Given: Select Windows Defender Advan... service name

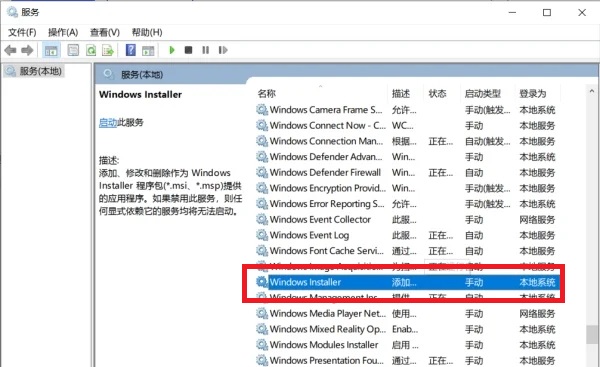Looking at the screenshot, I should [326, 157].
